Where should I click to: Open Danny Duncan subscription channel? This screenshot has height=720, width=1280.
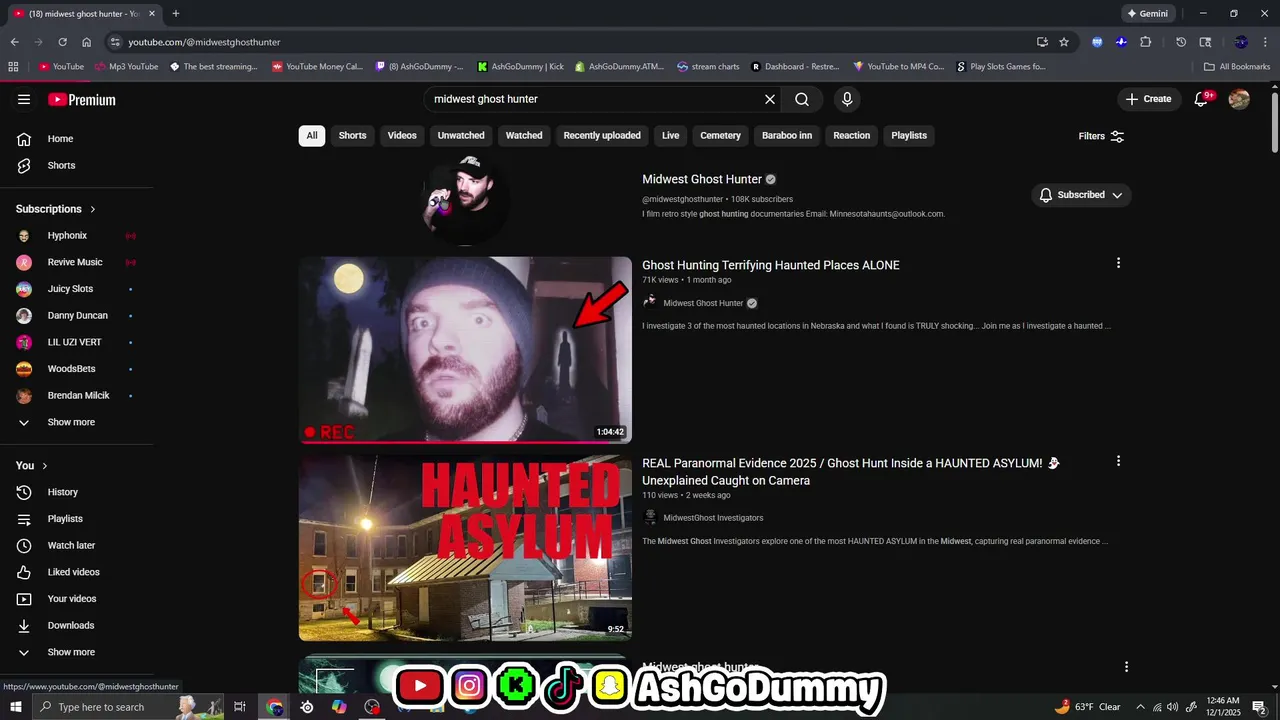click(76, 315)
